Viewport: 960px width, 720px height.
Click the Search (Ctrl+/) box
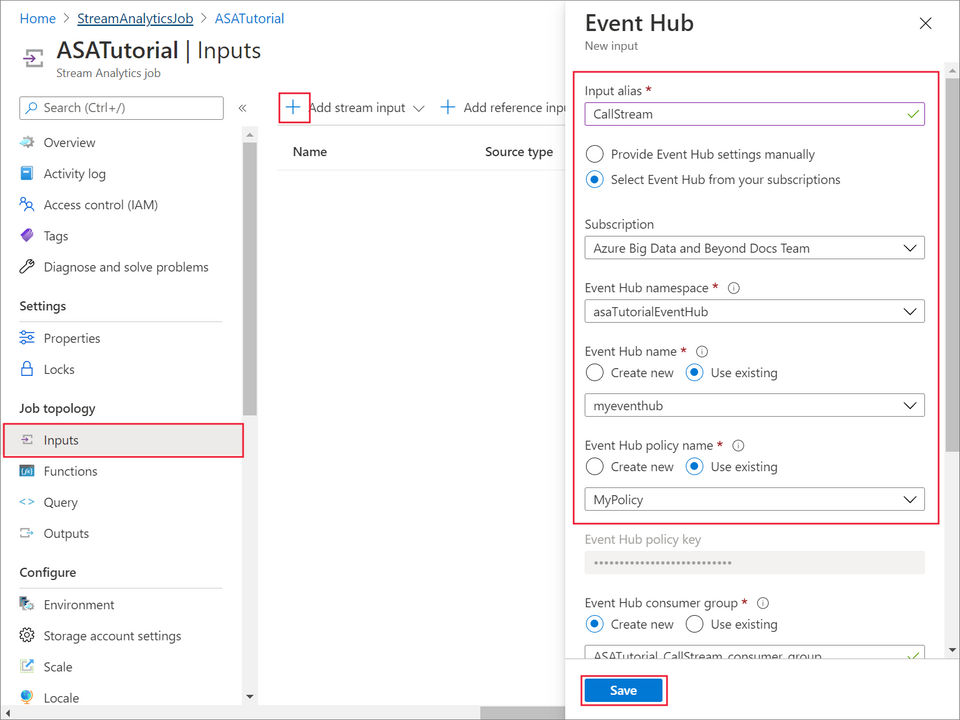point(121,108)
